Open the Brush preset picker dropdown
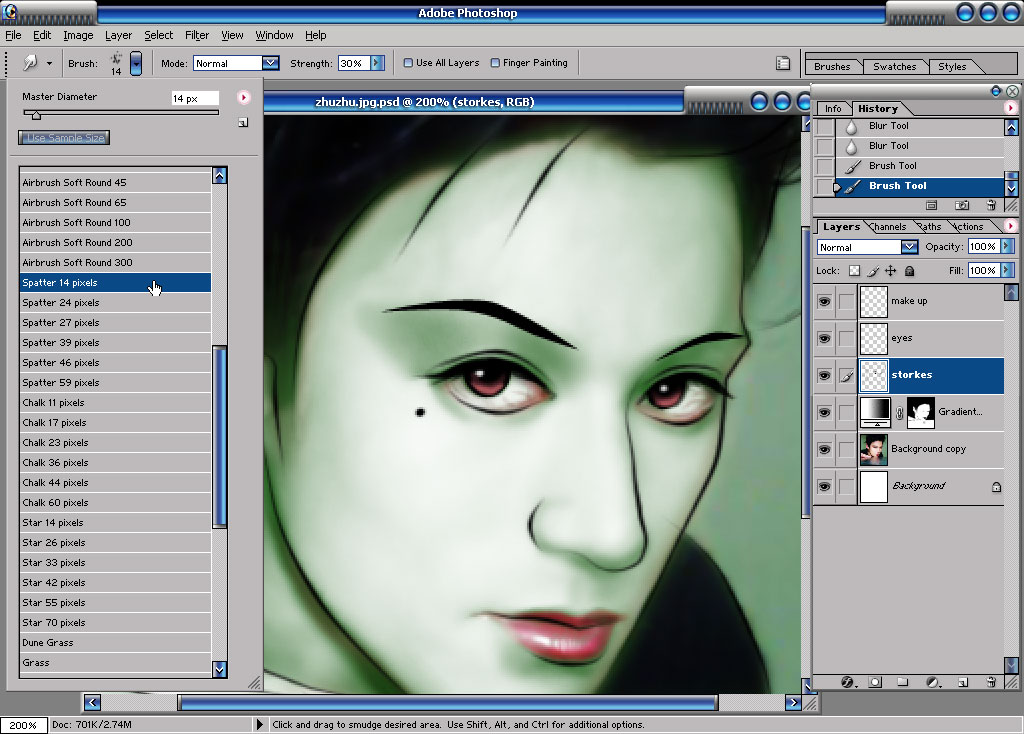This screenshot has width=1024, height=734. pos(136,63)
